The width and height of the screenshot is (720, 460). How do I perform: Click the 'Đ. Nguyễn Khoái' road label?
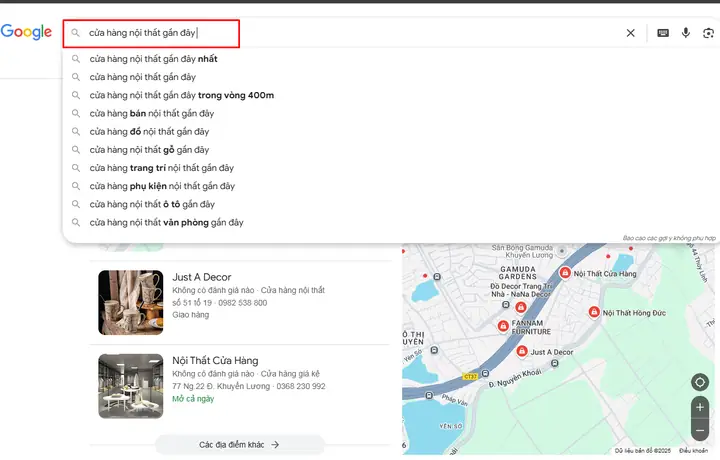(515, 378)
